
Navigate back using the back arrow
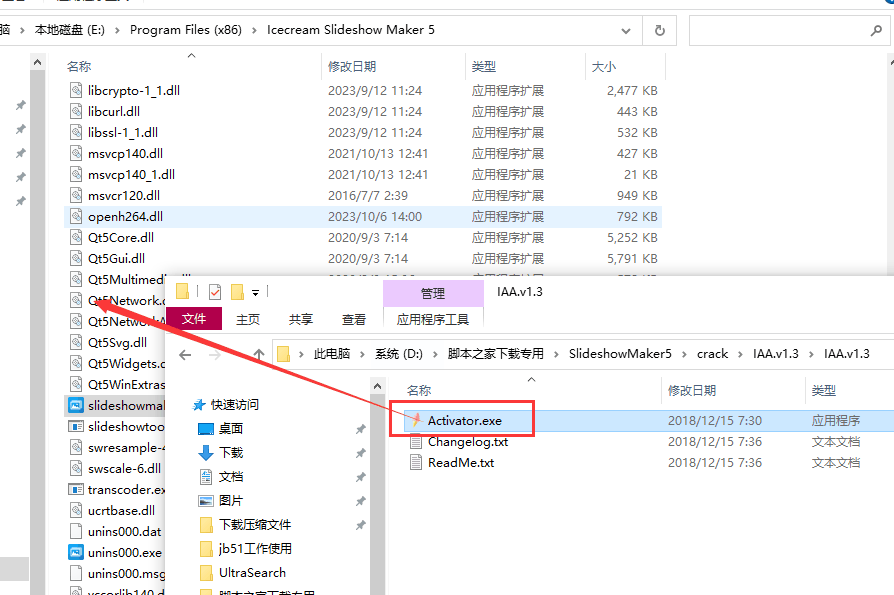click(x=185, y=353)
